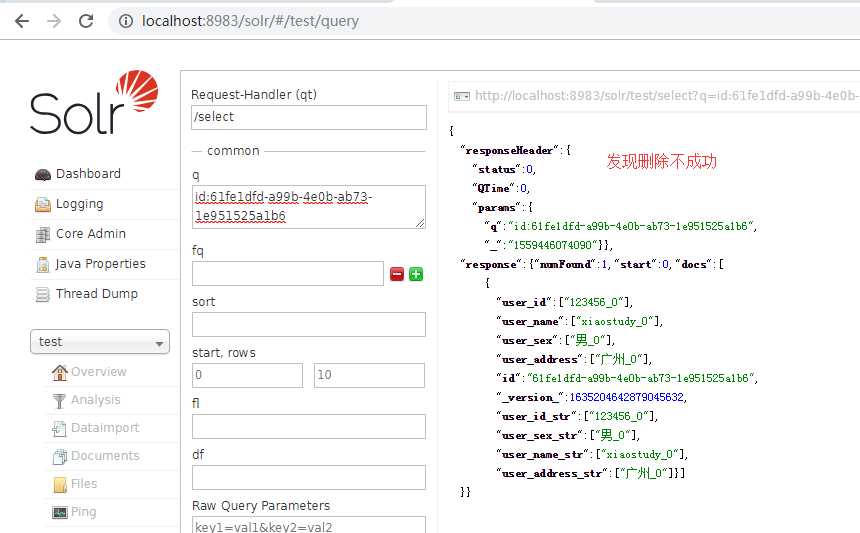Click the sort input field

click(x=309, y=325)
